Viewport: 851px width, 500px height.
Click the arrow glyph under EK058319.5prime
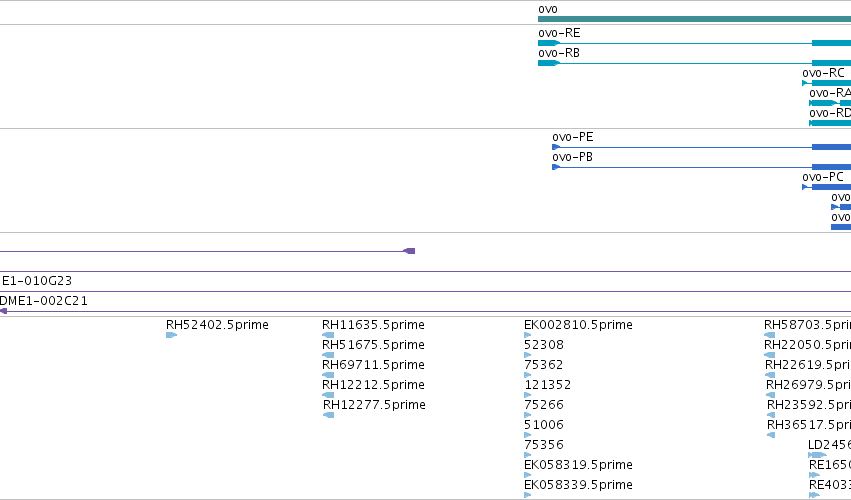click(528, 476)
